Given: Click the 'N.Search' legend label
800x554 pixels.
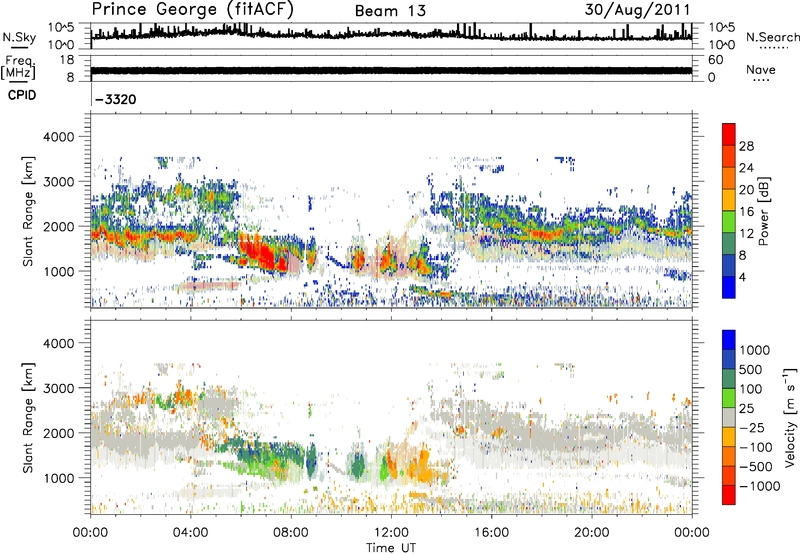Looking at the screenshot, I should [772, 37].
